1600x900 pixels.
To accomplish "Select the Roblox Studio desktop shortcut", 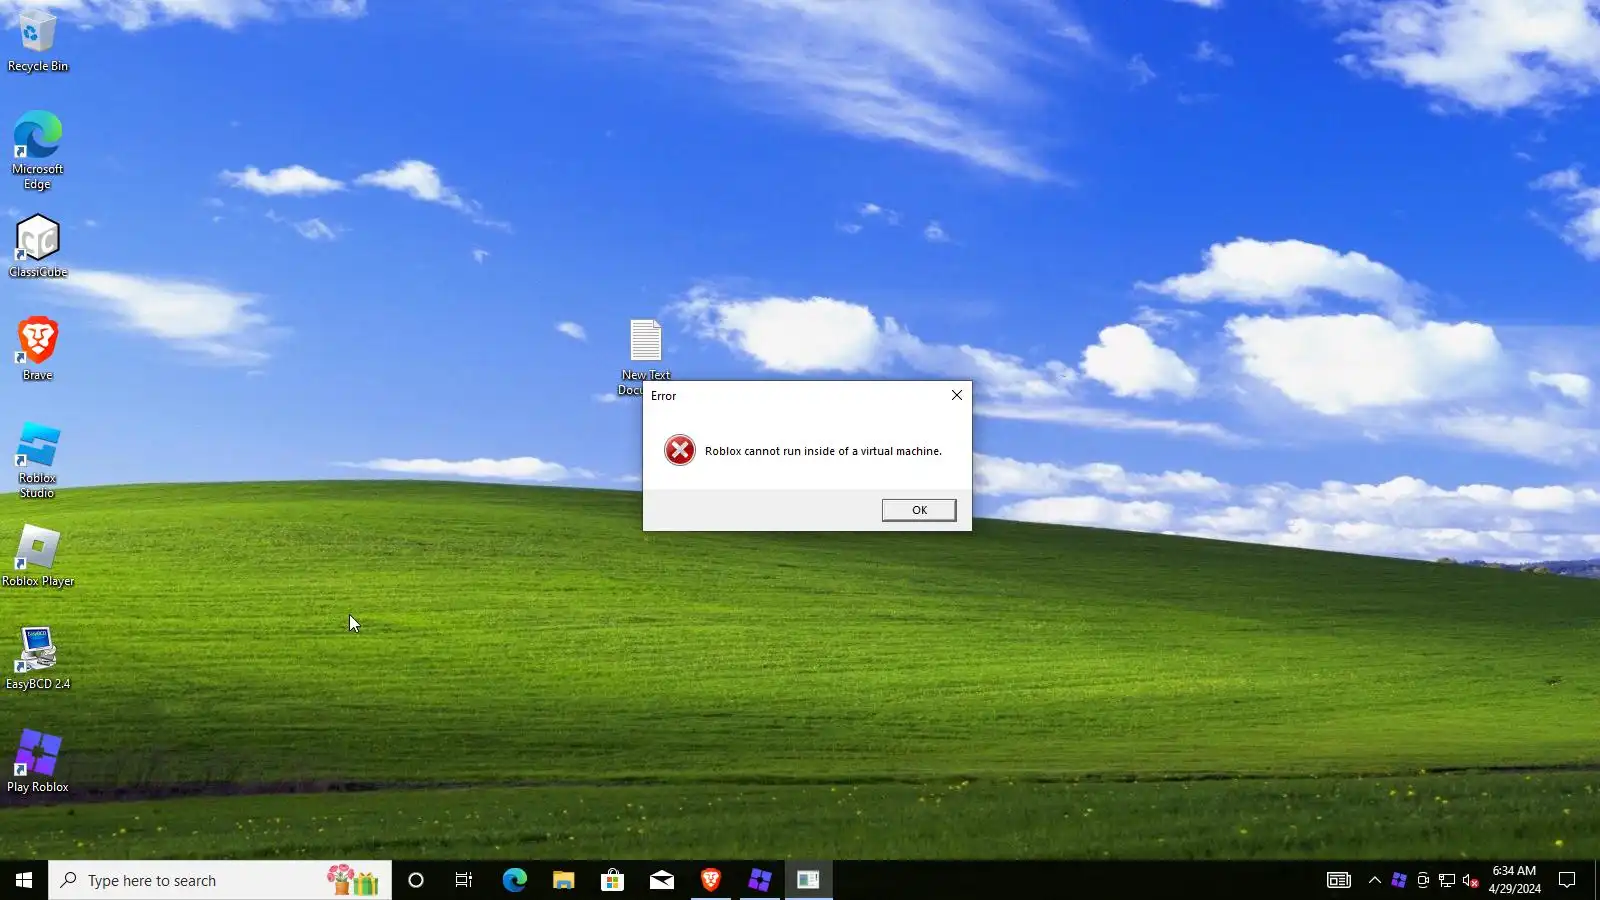I will [x=38, y=460].
